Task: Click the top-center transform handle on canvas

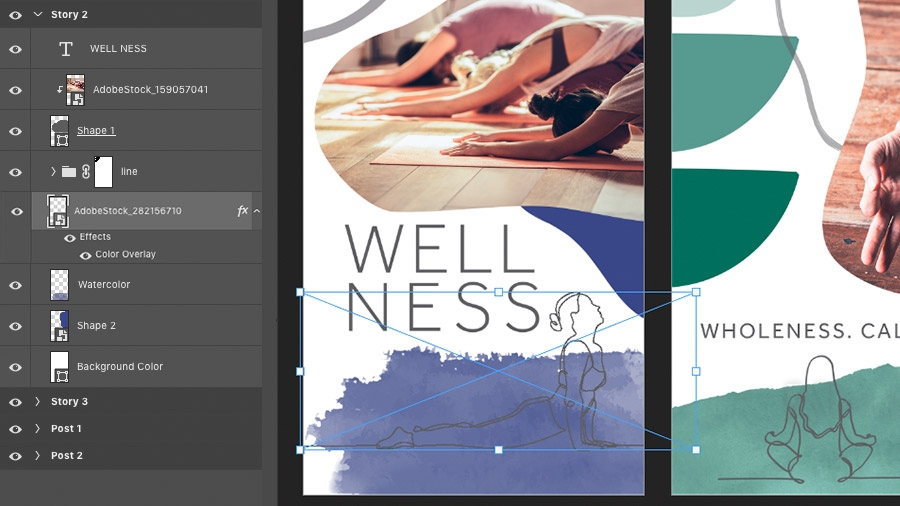Action: 498,292
